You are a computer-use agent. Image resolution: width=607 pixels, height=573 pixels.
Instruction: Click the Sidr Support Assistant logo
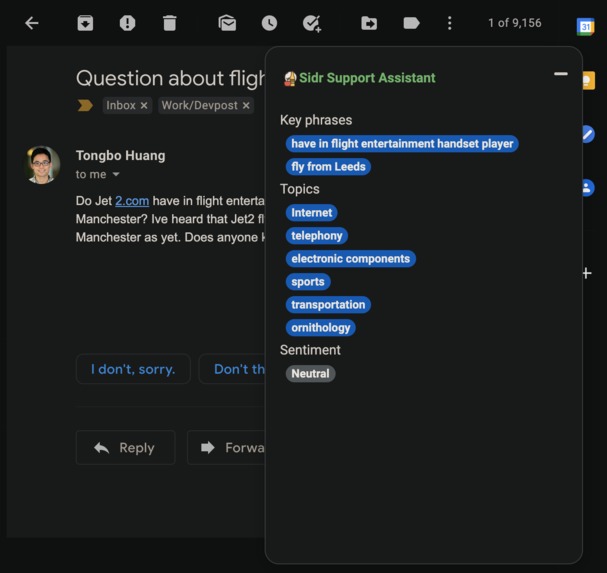(290, 79)
